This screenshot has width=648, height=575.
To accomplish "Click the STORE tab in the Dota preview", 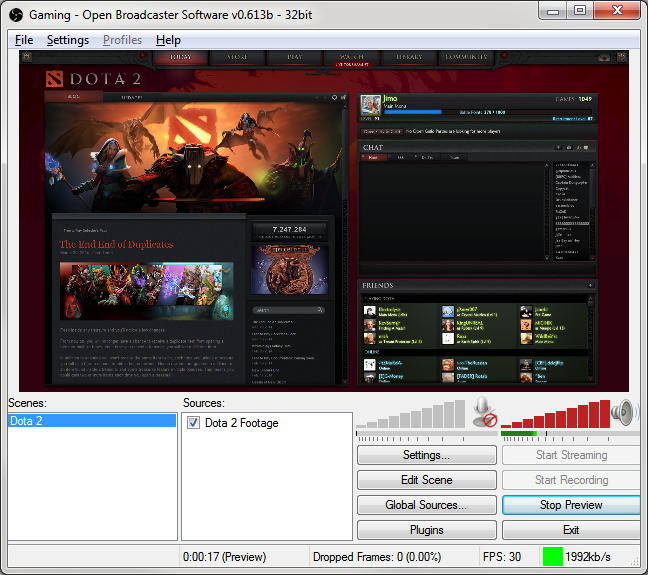I will (x=237, y=57).
